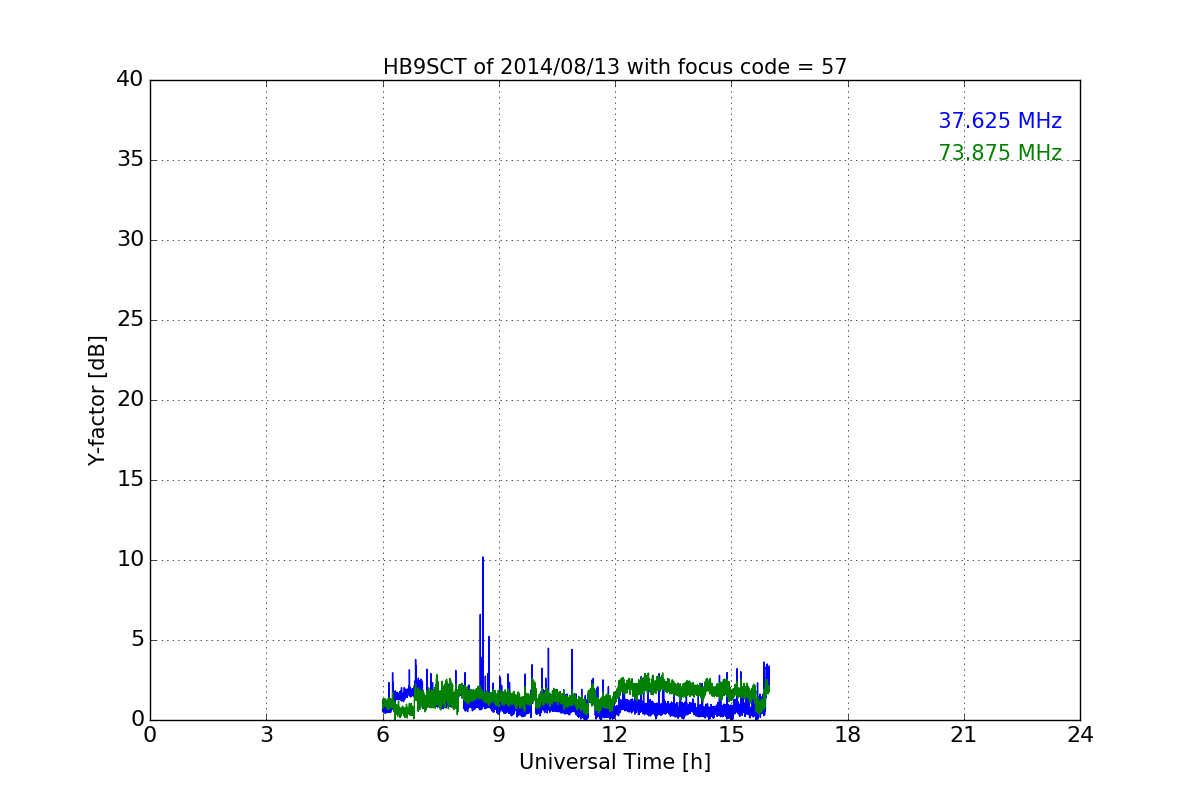Screen dimensions: 1200x800
Task: Click the Y-factor [dB] axis label
Action: tap(97, 400)
